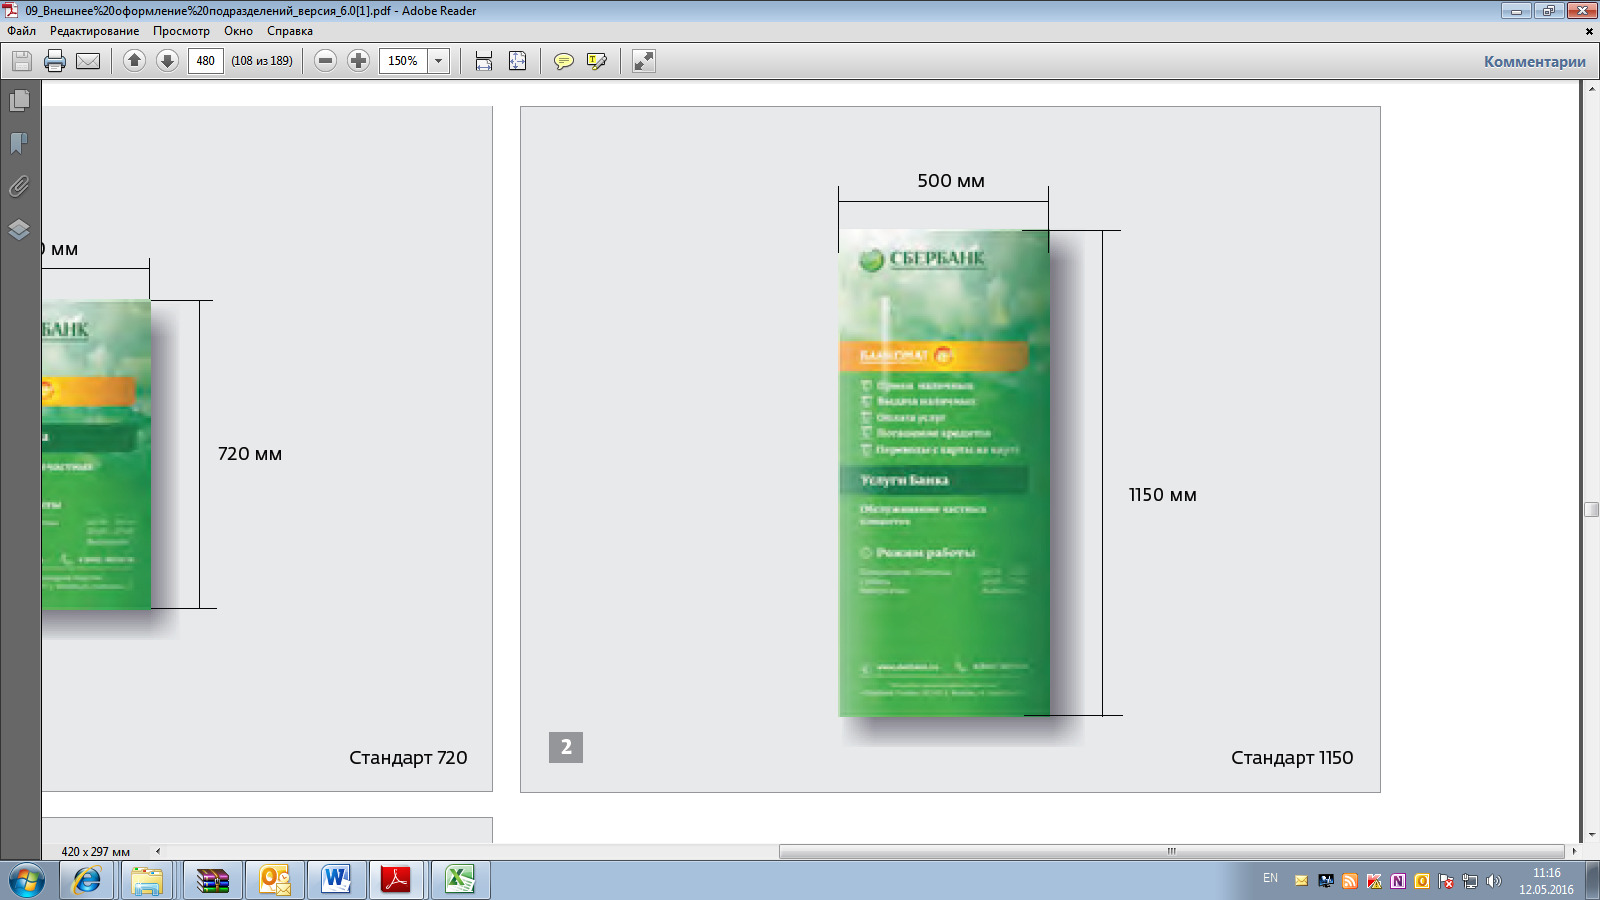Open the Комментарии pane
1600x900 pixels.
pyautogui.click(x=1534, y=61)
